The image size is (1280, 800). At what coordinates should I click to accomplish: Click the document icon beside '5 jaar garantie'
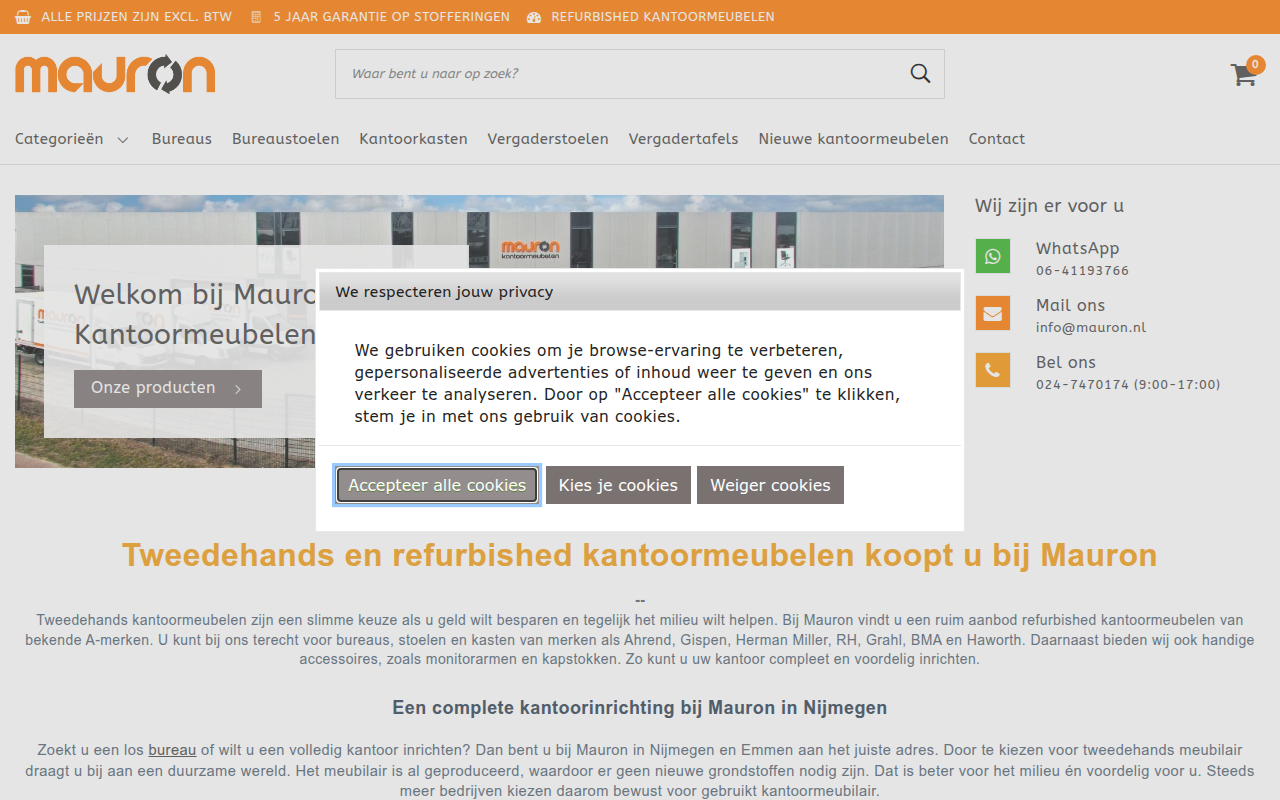[x=256, y=17]
